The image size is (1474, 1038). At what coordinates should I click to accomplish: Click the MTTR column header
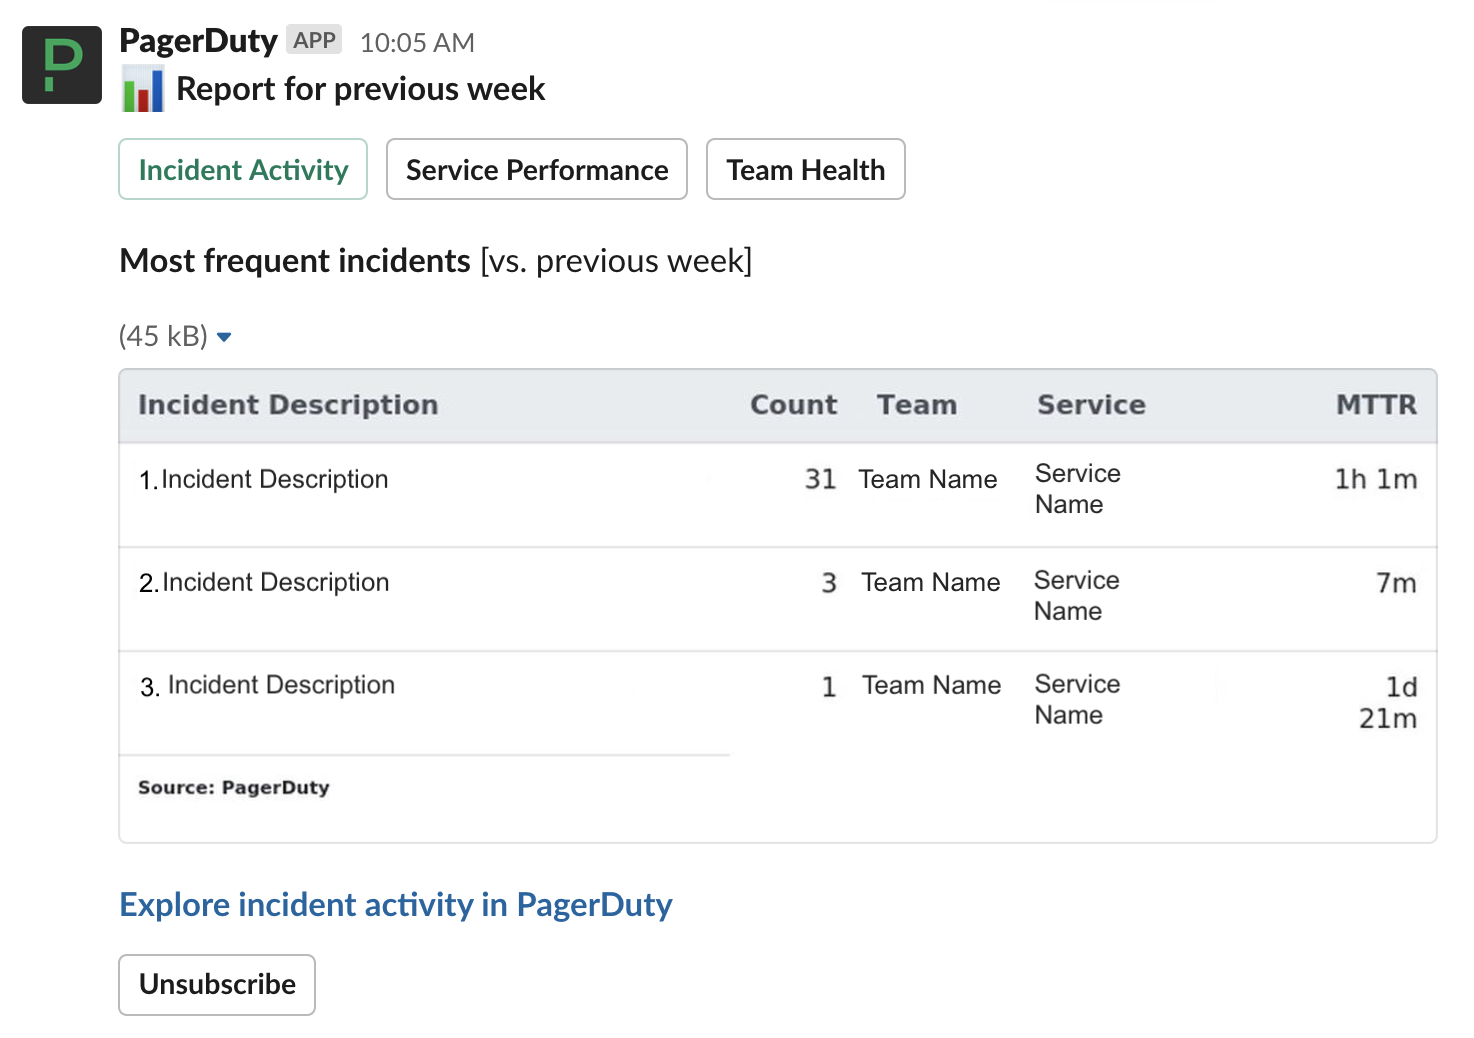point(1376,405)
